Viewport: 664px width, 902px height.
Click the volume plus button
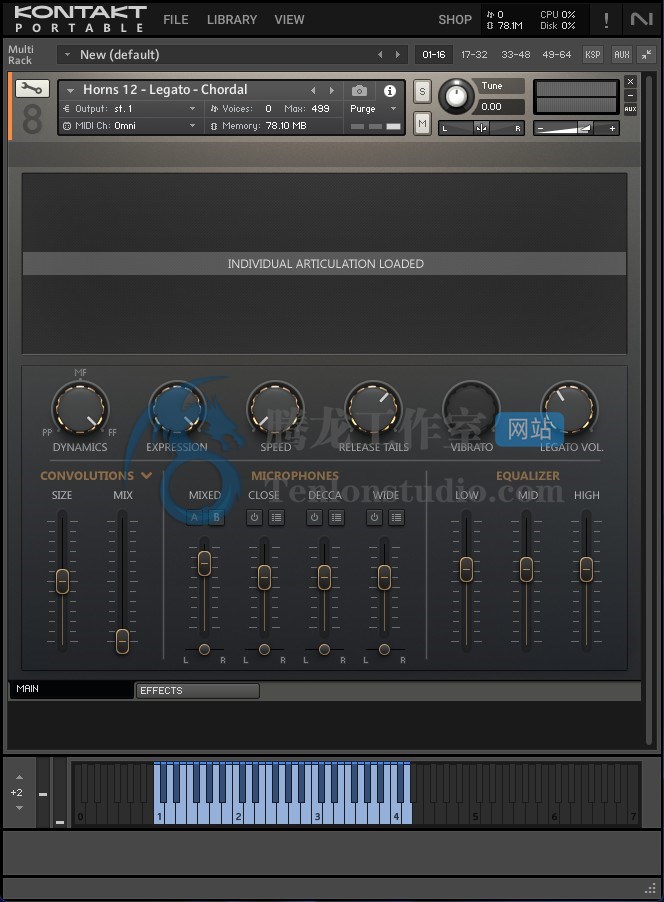click(613, 129)
